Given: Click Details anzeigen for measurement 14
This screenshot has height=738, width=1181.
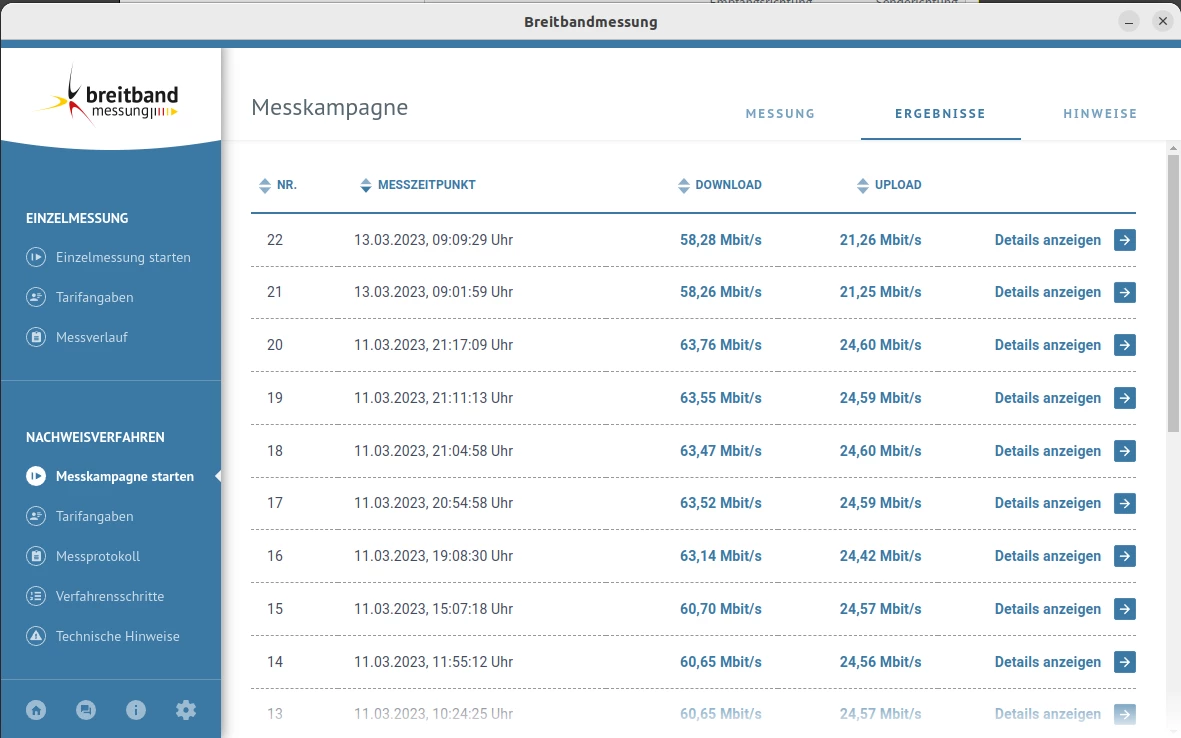Looking at the screenshot, I should tap(1048, 662).
